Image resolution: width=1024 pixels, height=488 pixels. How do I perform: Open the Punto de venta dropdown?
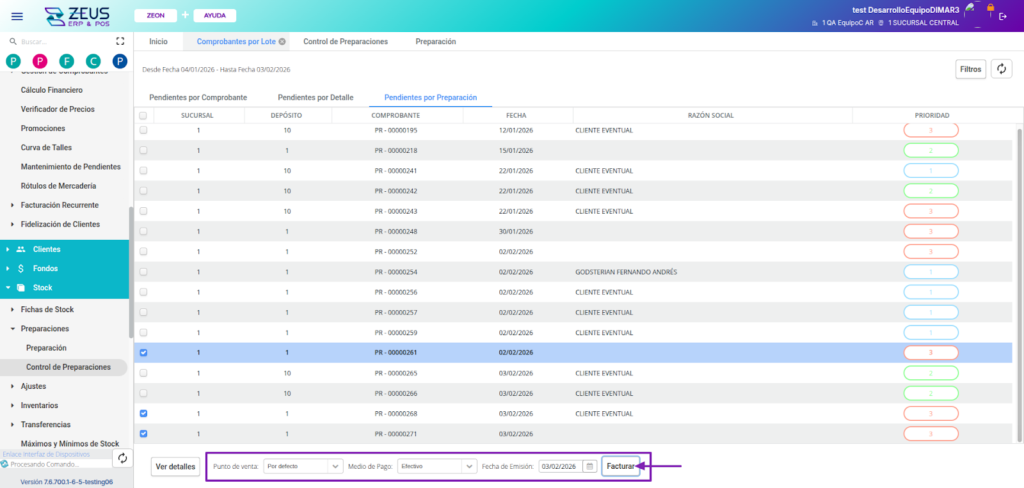[304, 466]
